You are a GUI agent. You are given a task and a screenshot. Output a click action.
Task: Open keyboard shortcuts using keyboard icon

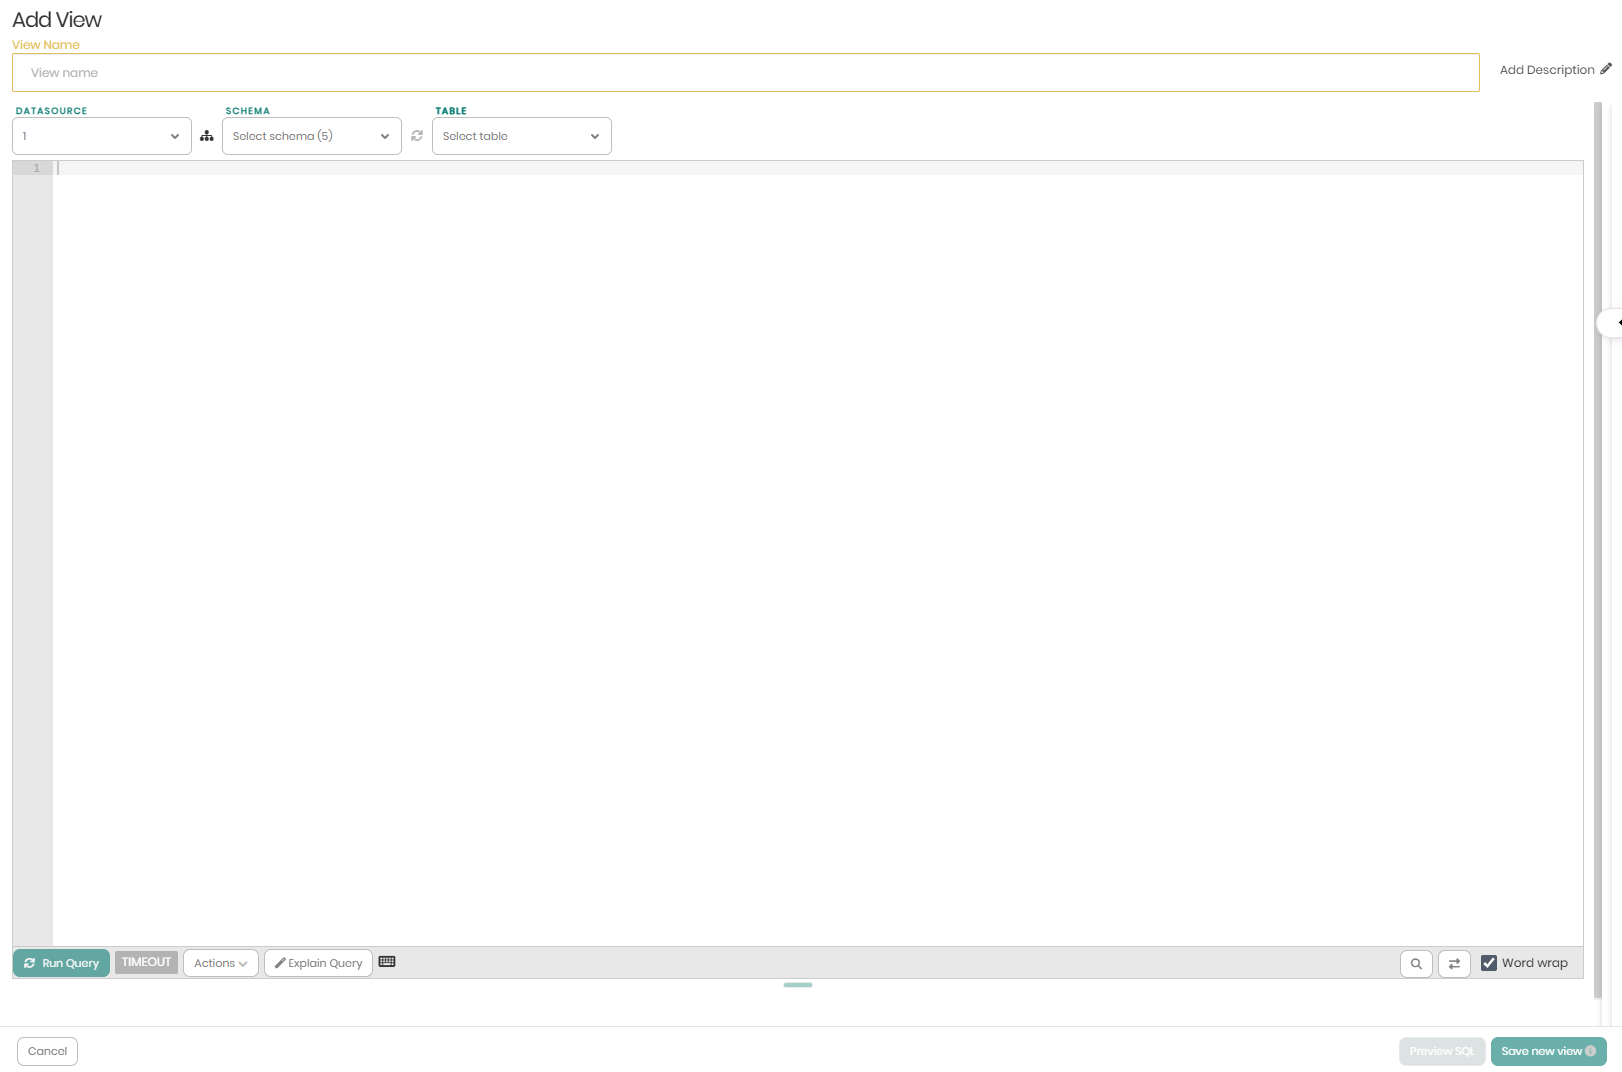[388, 962]
